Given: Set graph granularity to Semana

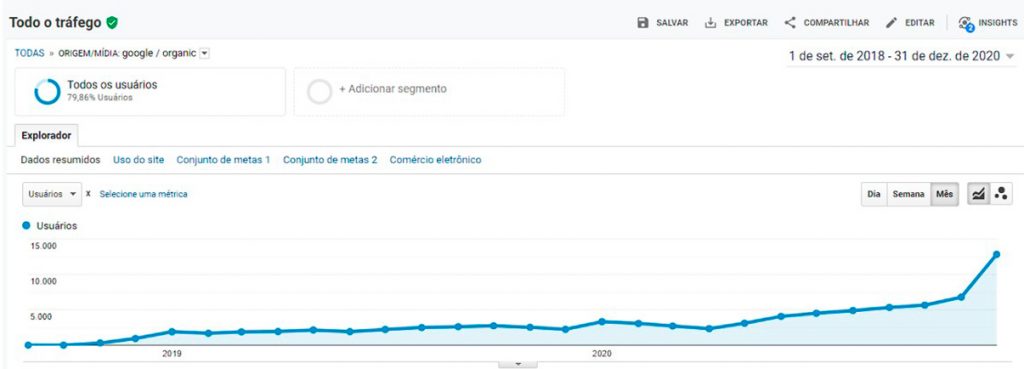Looking at the screenshot, I should tap(908, 194).
